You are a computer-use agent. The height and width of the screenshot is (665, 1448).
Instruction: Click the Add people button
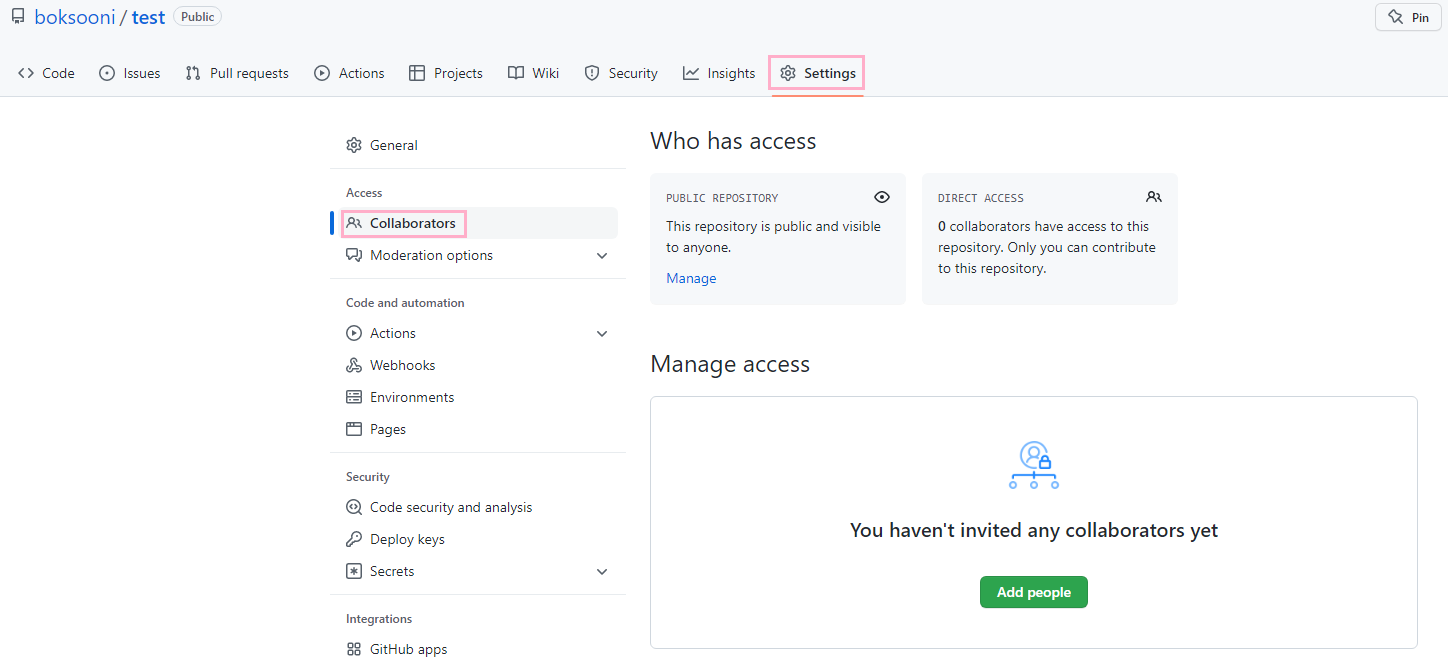pyautogui.click(x=1033, y=592)
